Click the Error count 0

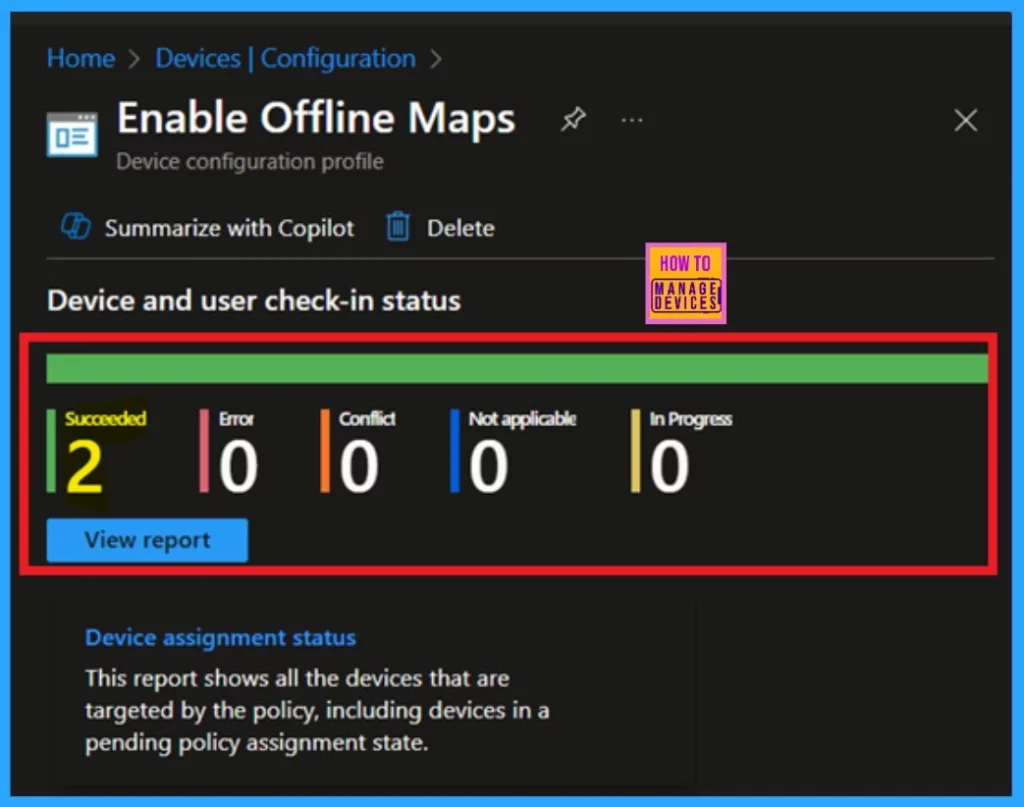pos(238,466)
